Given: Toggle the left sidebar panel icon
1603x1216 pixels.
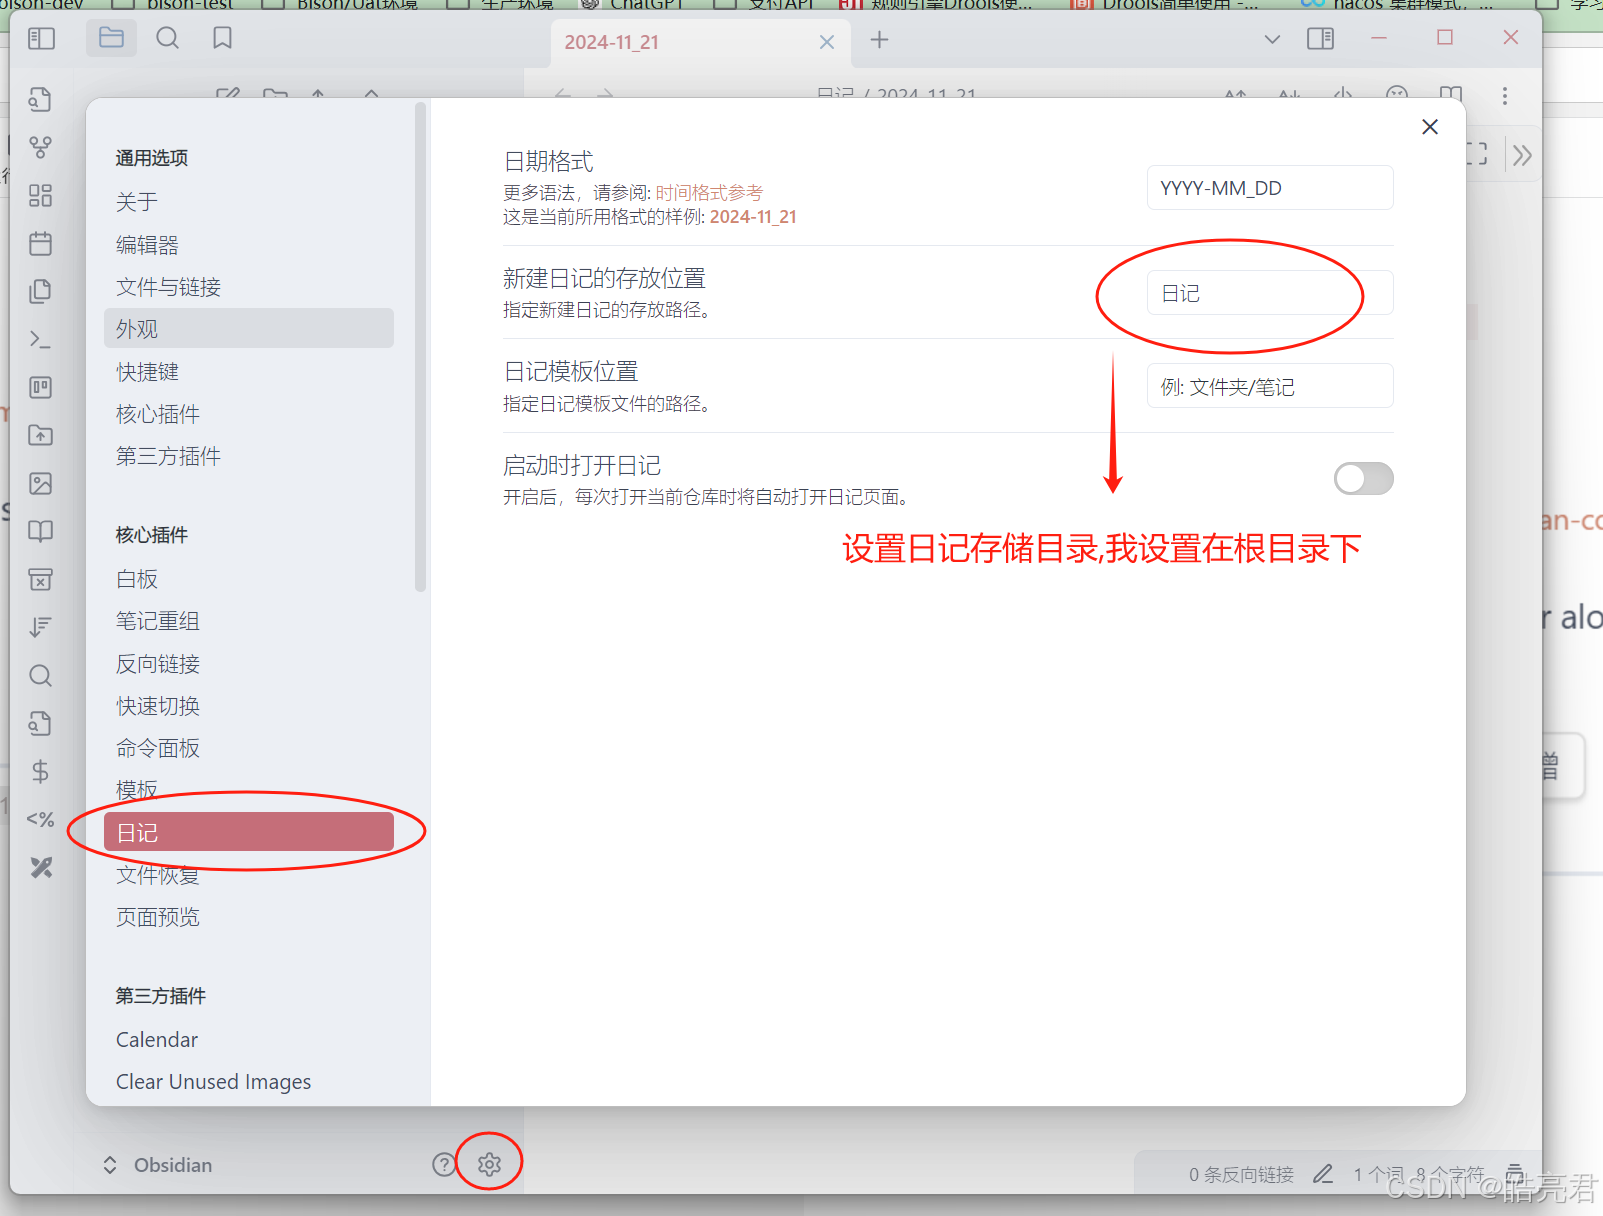Looking at the screenshot, I should point(41,39).
